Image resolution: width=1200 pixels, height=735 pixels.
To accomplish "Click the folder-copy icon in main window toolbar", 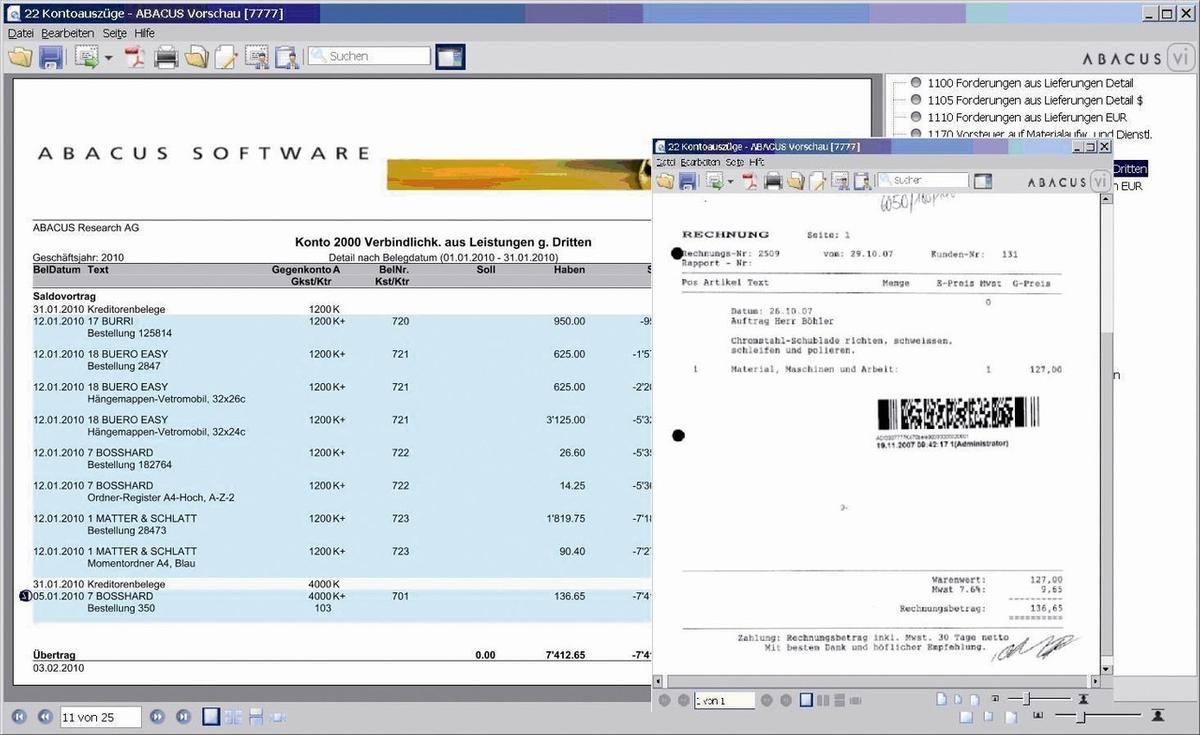I will [x=196, y=57].
